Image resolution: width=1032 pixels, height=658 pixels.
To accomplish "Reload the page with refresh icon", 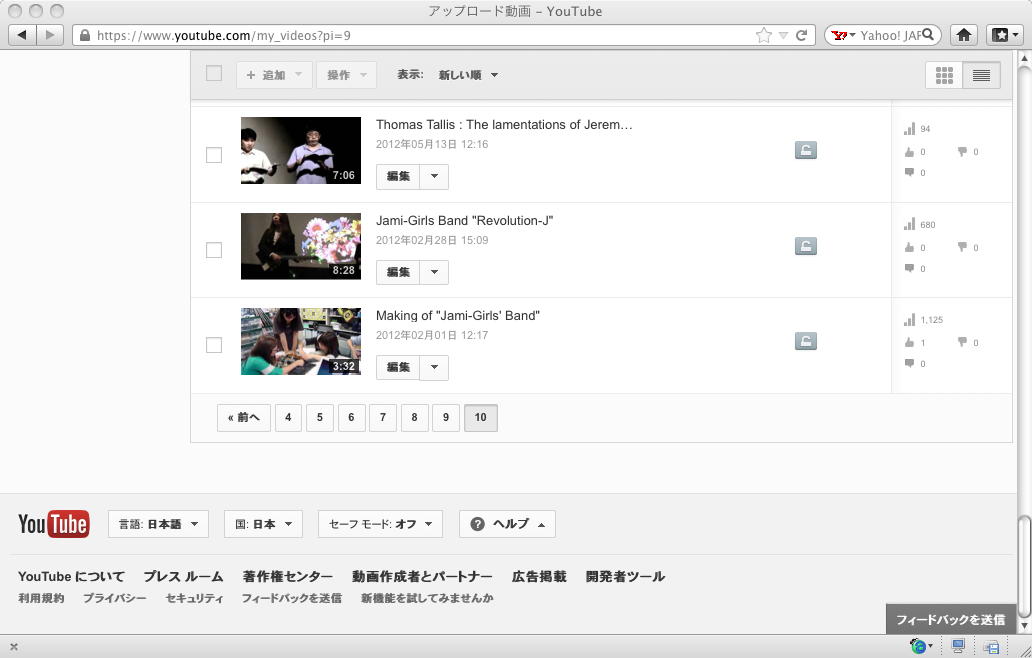I will click(801, 35).
